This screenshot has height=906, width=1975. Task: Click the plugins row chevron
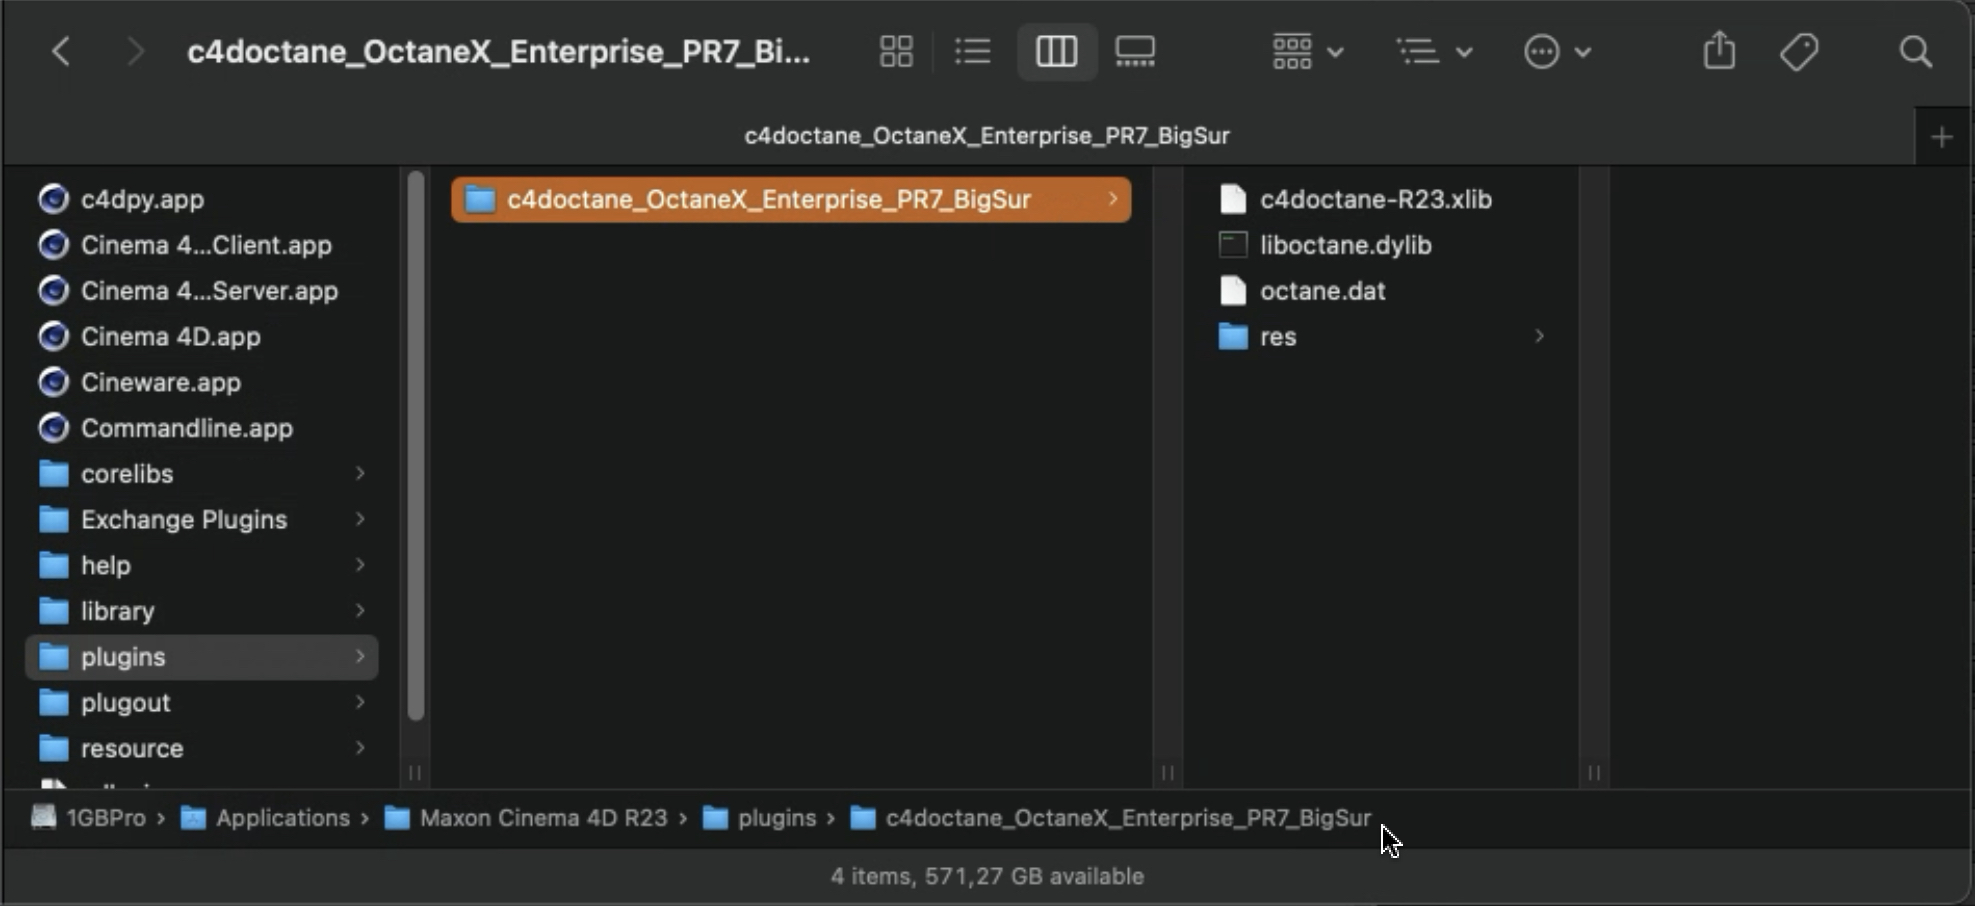[x=360, y=657]
